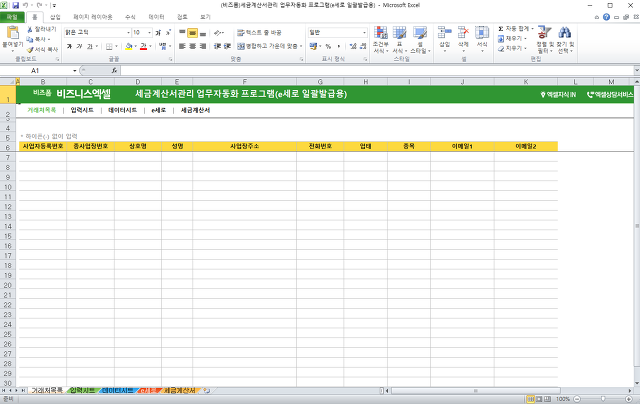Click the accounting number format icon
The height and width of the screenshot is (404, 640).
(313, 47)
